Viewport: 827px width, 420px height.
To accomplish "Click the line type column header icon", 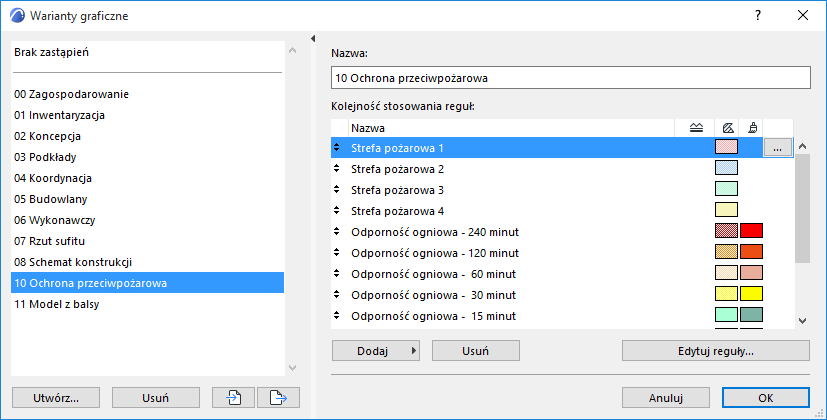I will coord(697,127).
